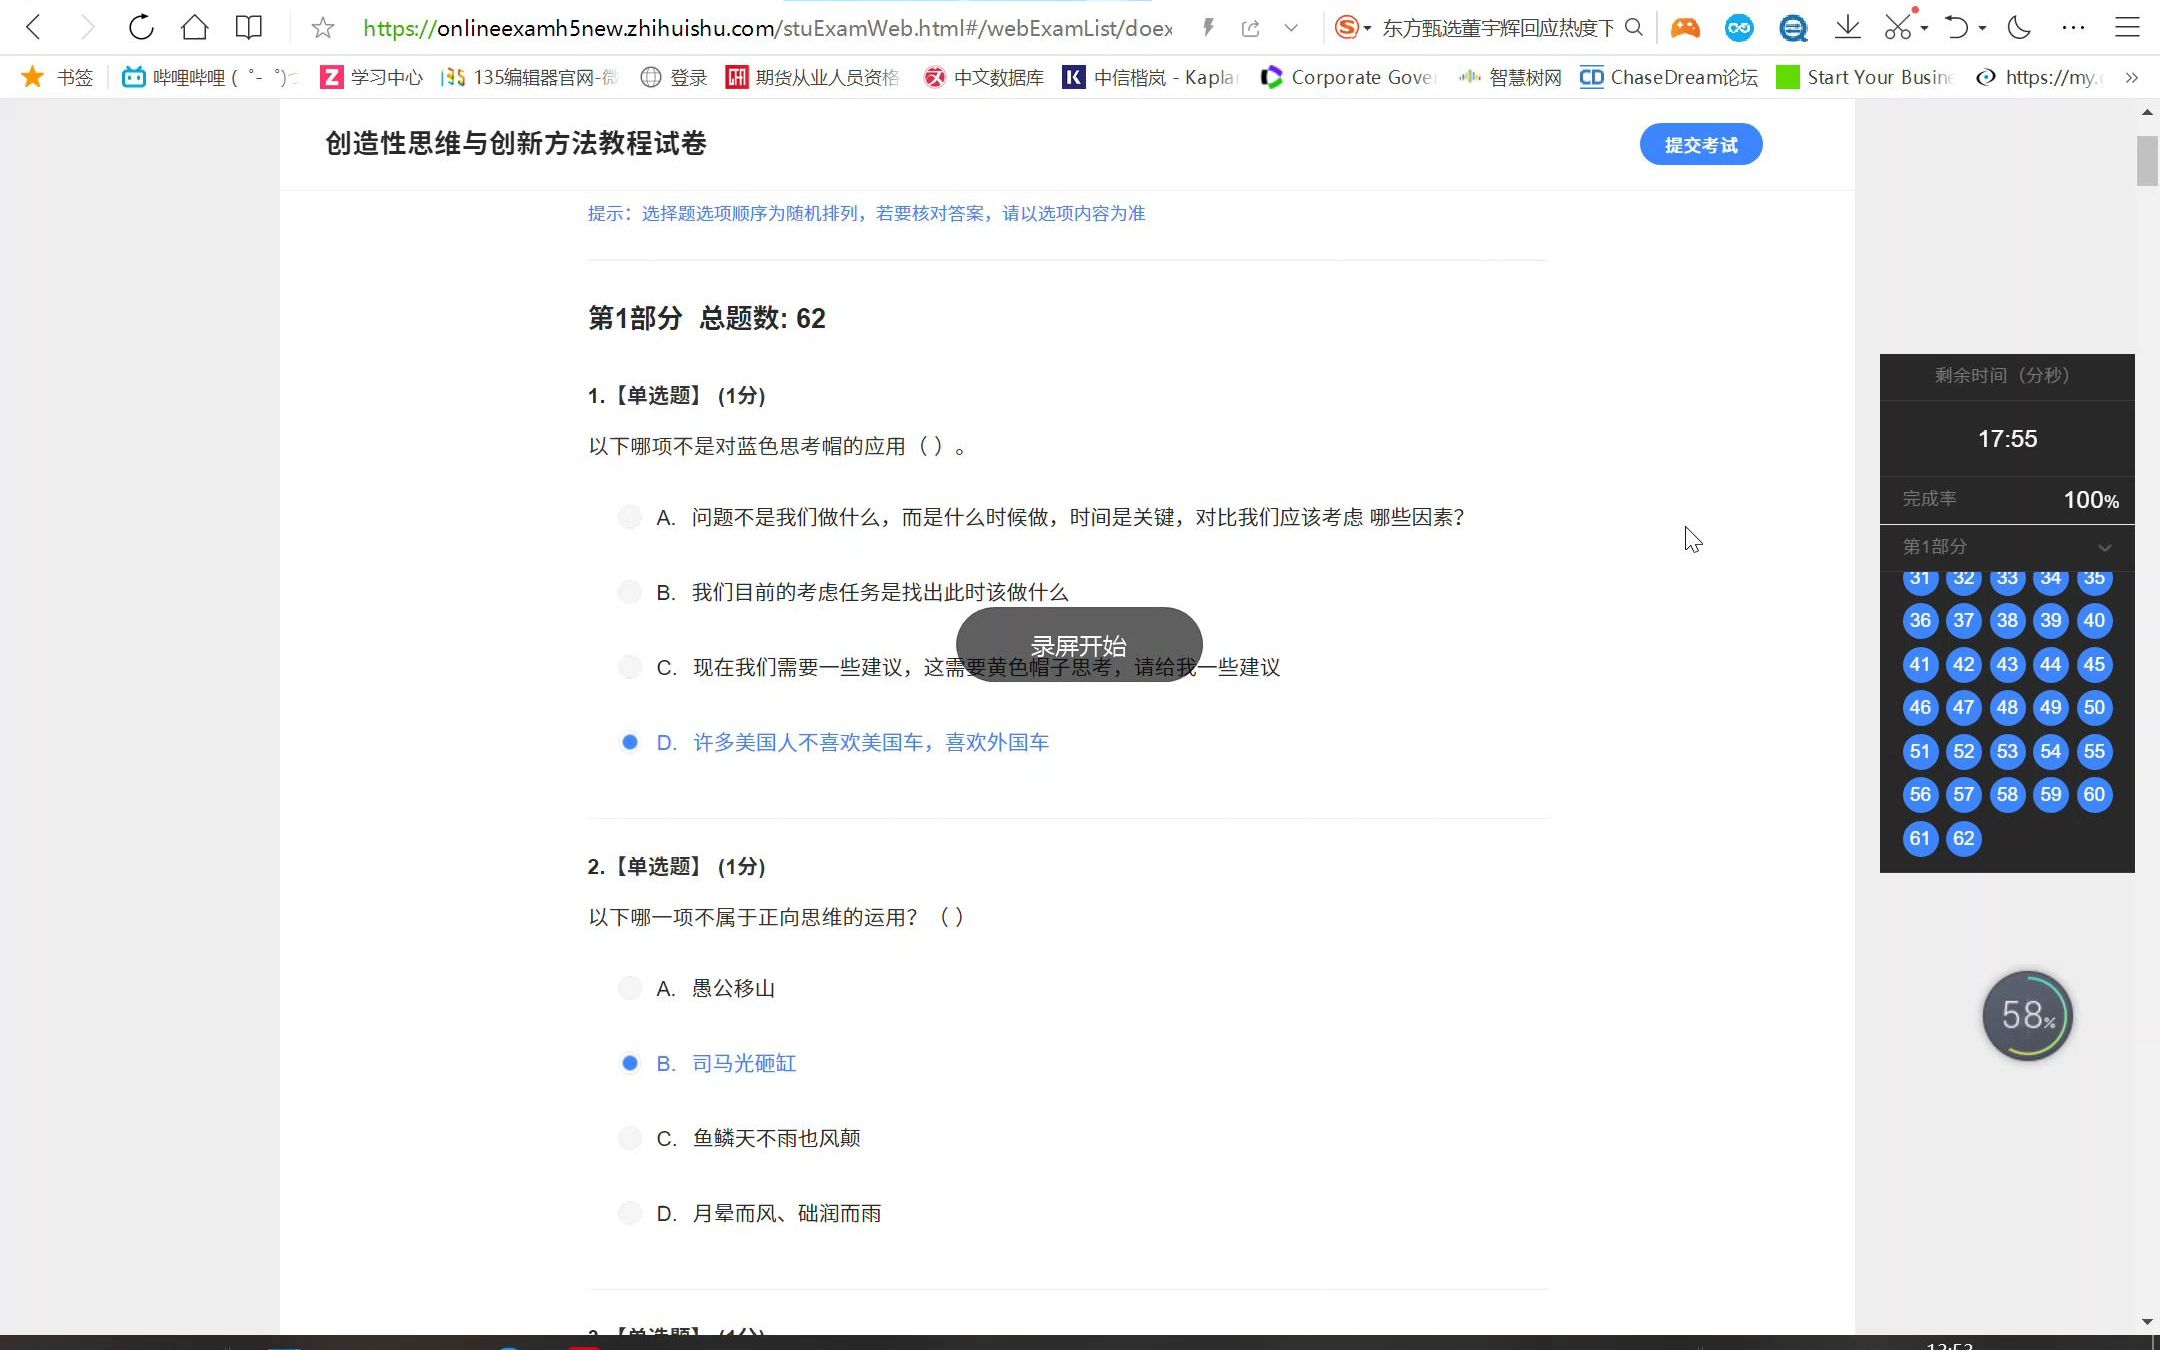The height and width of the screenshot is (1350, 2160).
Task: Click the scrollbar down arrow
Action: tap(2147, 1322)
